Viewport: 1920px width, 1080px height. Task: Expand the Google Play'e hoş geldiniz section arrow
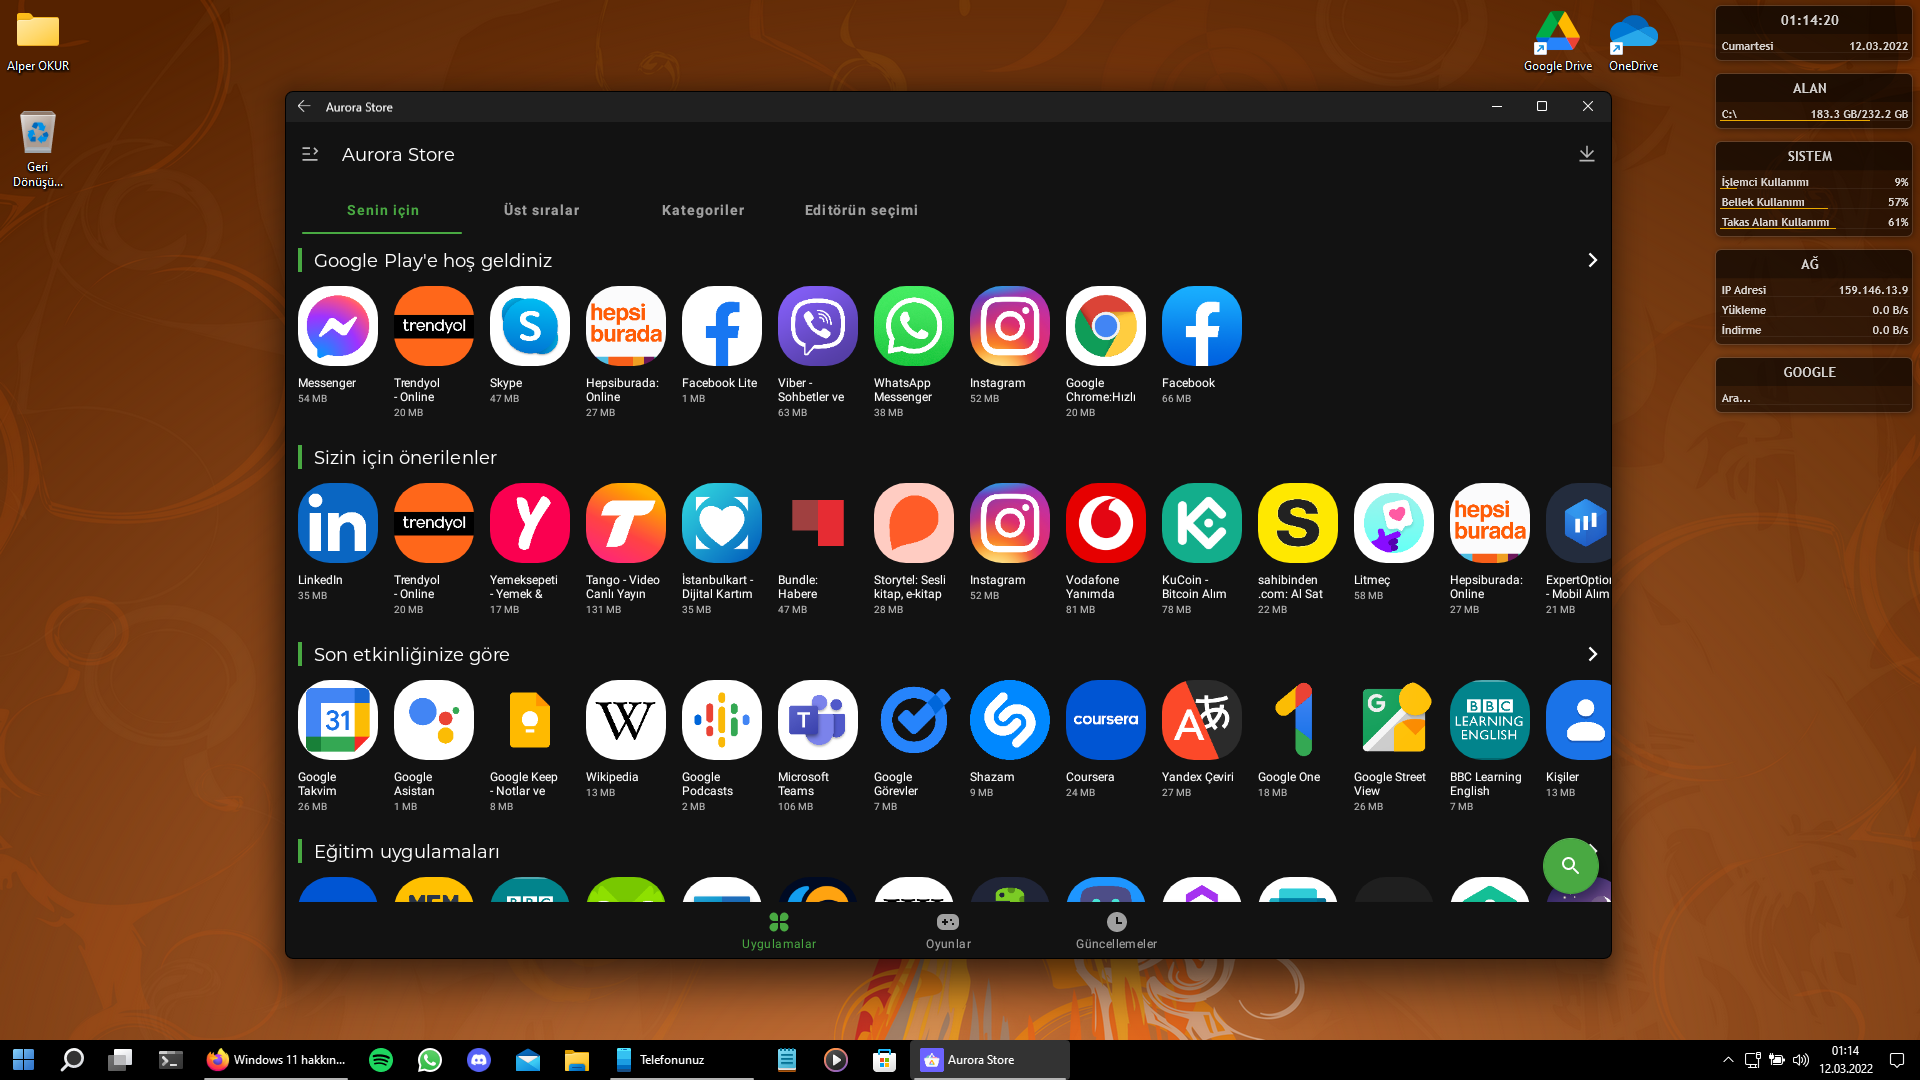tap(1592, 260)
